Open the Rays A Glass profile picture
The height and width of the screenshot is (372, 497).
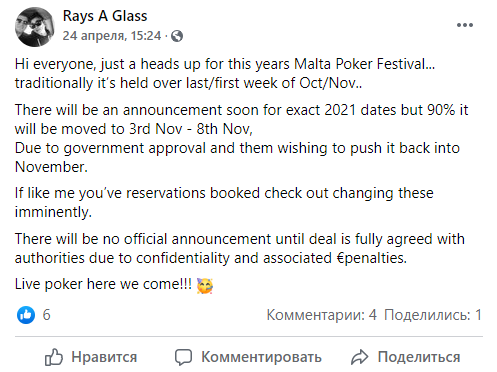point(35,27)
